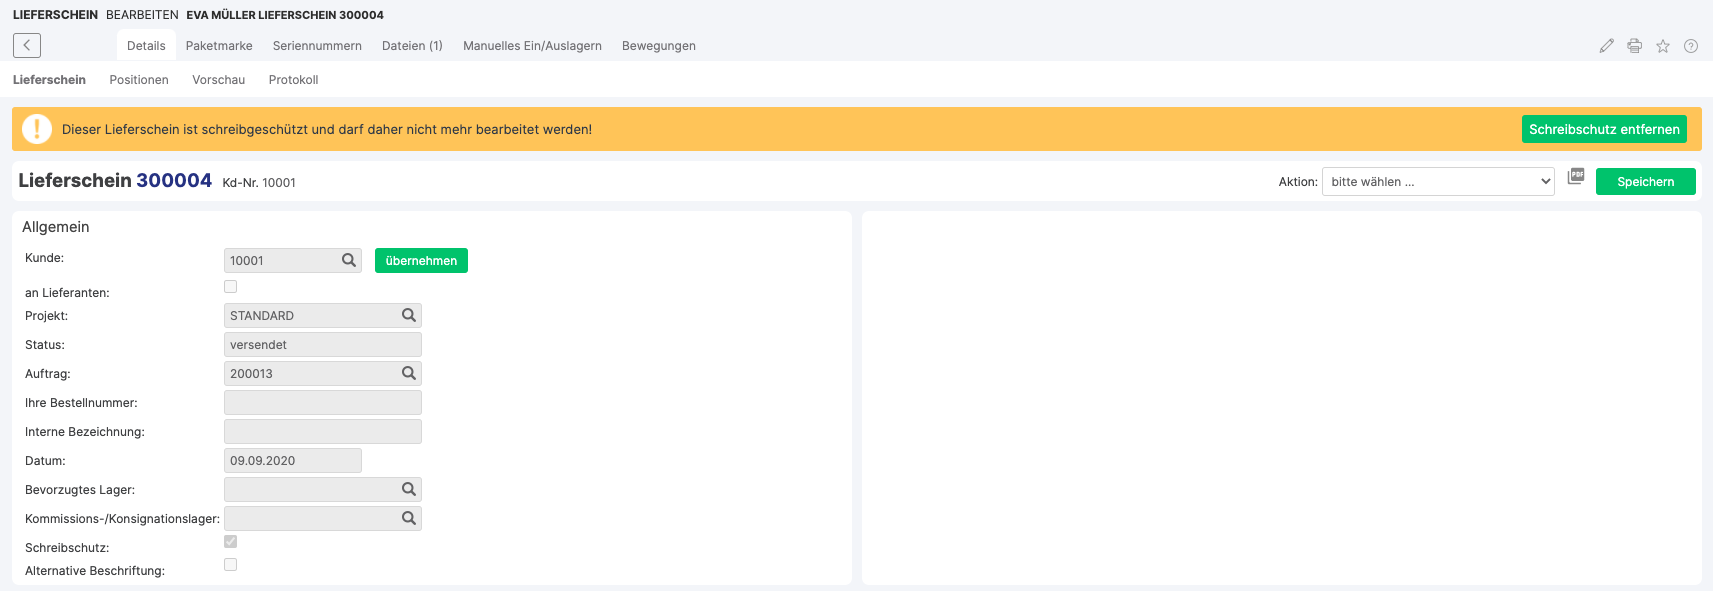Mark page as favorite with star icon
Screen dimensions: 1713x591
click(x=1662, y=46)
